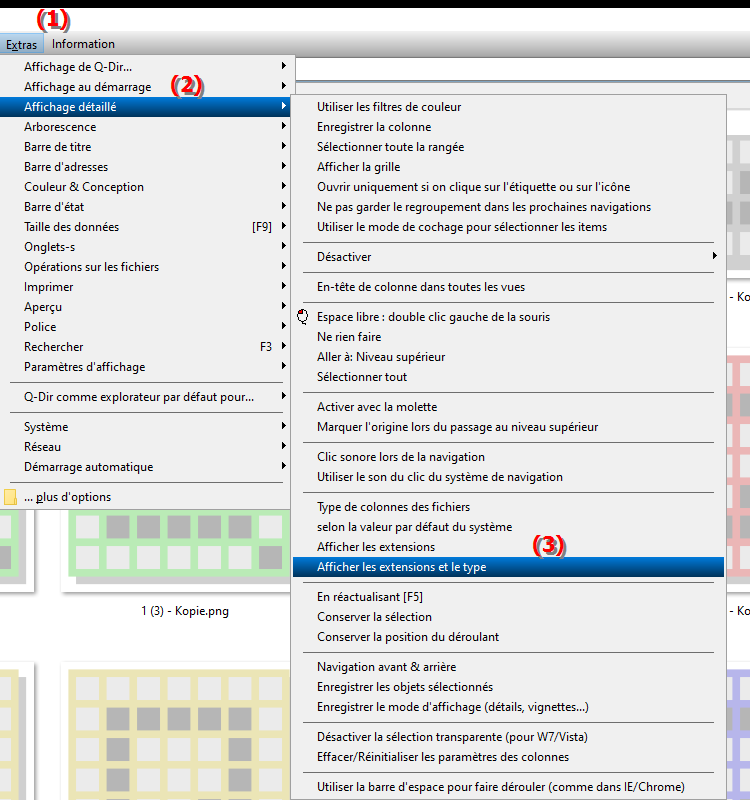Open Taille des données submenu
Screen dimensions: 750x800
point(145,227)
